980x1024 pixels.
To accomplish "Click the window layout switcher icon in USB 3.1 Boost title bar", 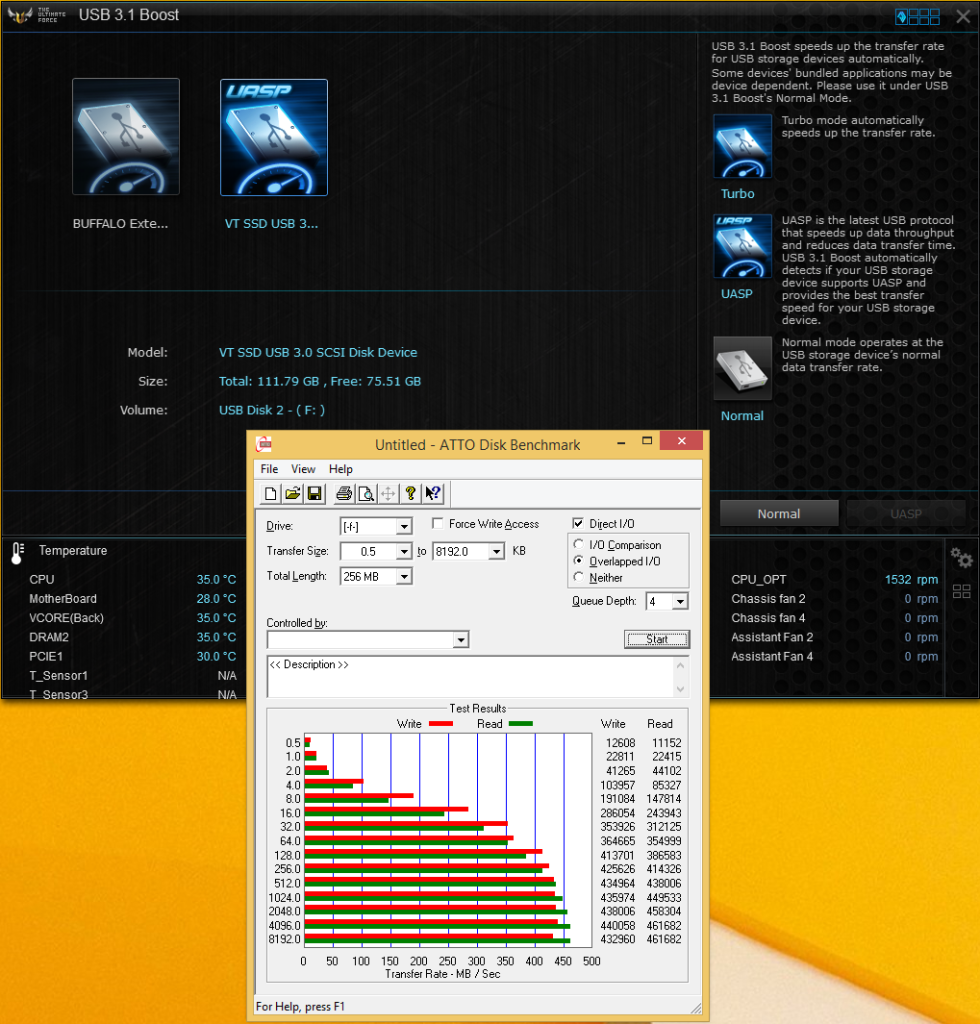I will tap(917, 16).
